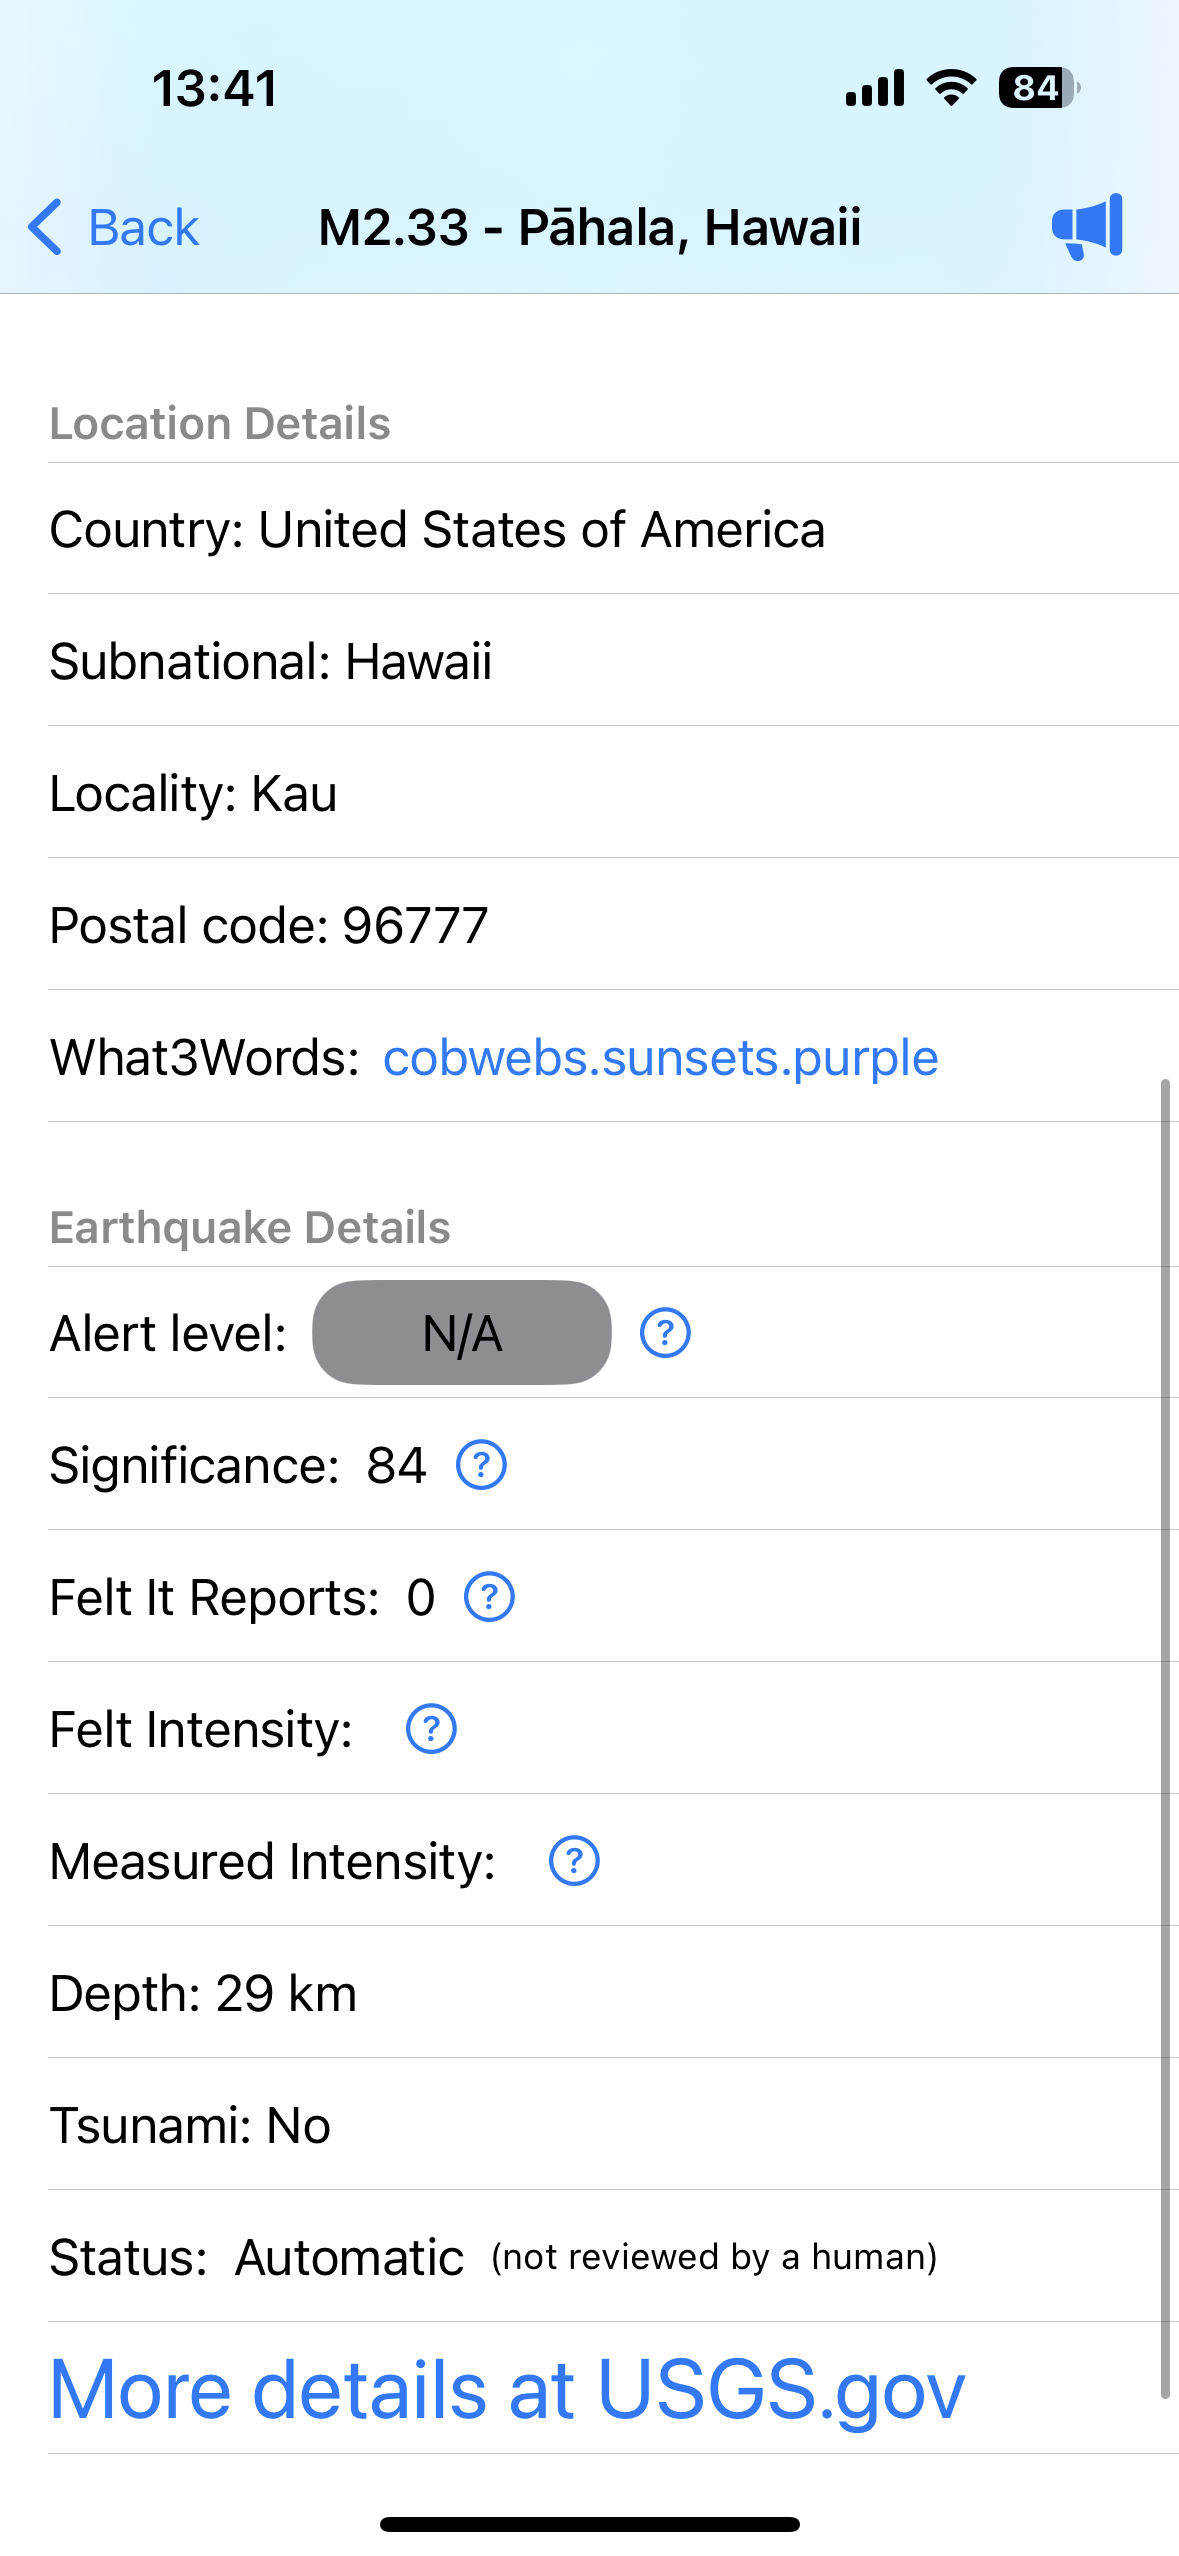Open More details at USGS.gov
This screenshot has width=1179, height=2556.
pos(507,2390)
